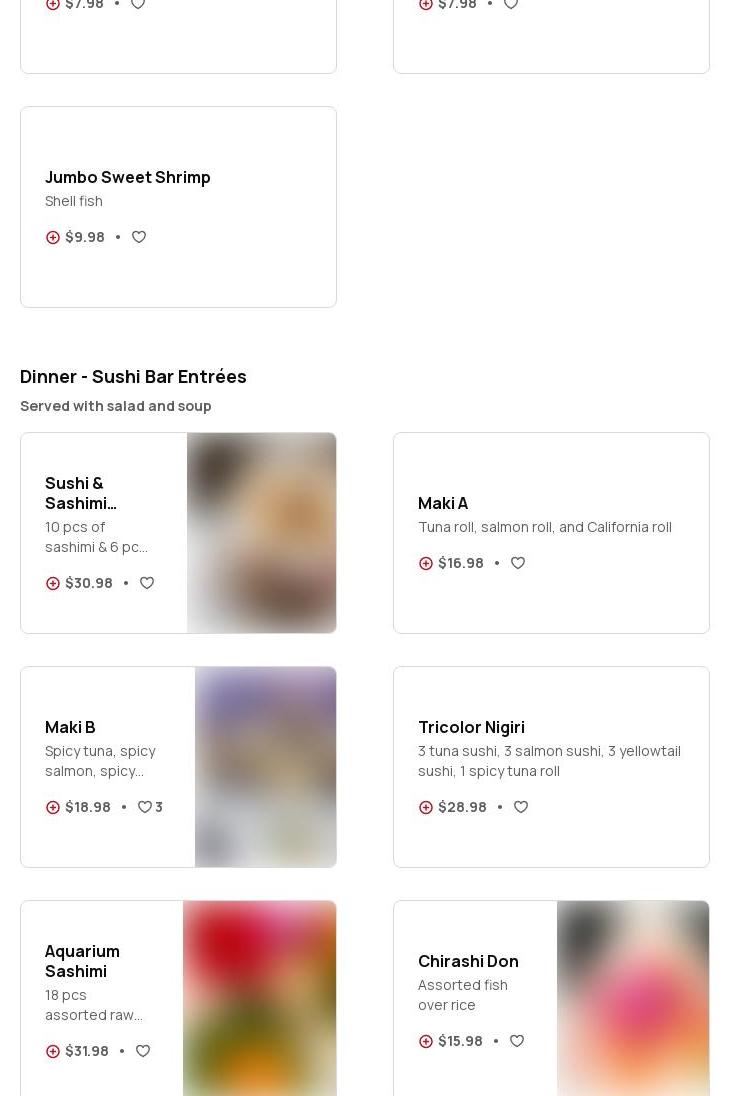Add Chirashi Don to the order
Screen dimensions: 750x1096
tap(426, 1041)
